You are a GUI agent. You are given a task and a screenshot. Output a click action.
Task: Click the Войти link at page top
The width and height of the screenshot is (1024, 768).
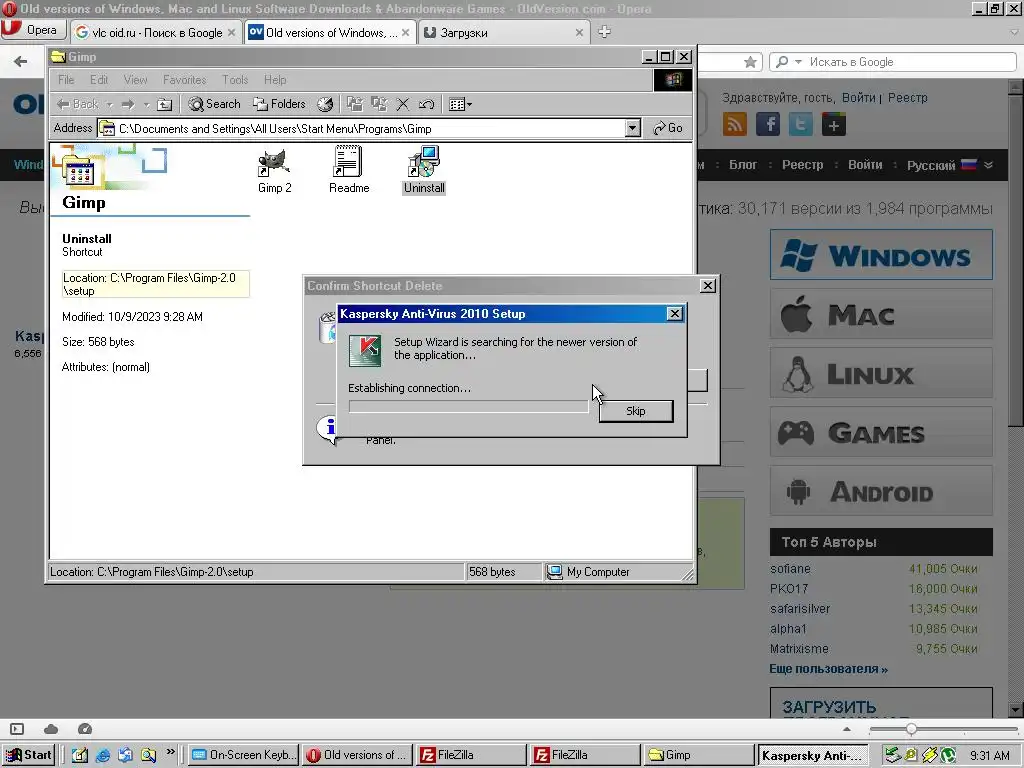[x=858, y=97]
